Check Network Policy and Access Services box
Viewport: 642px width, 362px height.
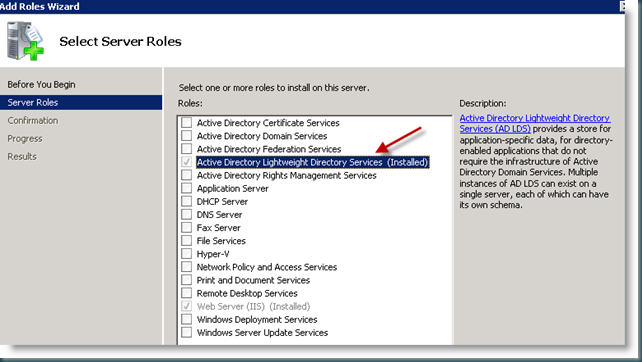pos(186,267)
